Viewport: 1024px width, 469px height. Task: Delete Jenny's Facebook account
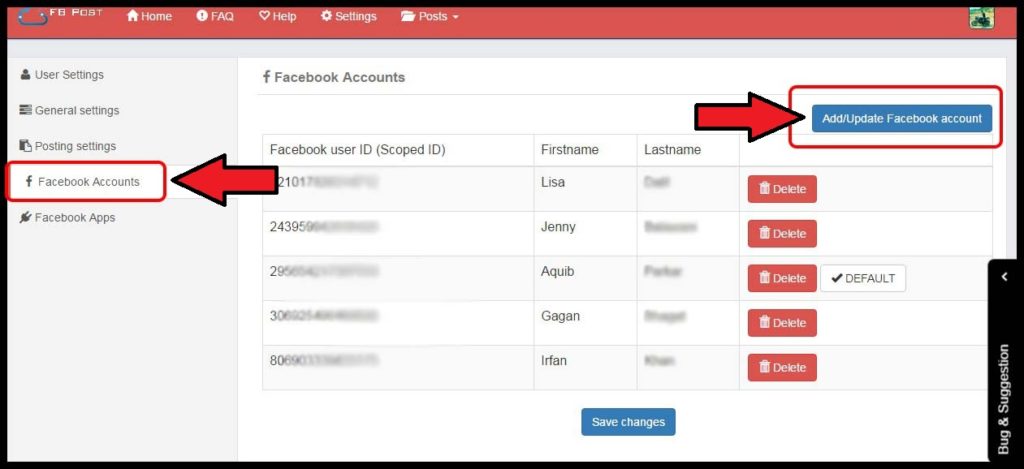point(782,234)
